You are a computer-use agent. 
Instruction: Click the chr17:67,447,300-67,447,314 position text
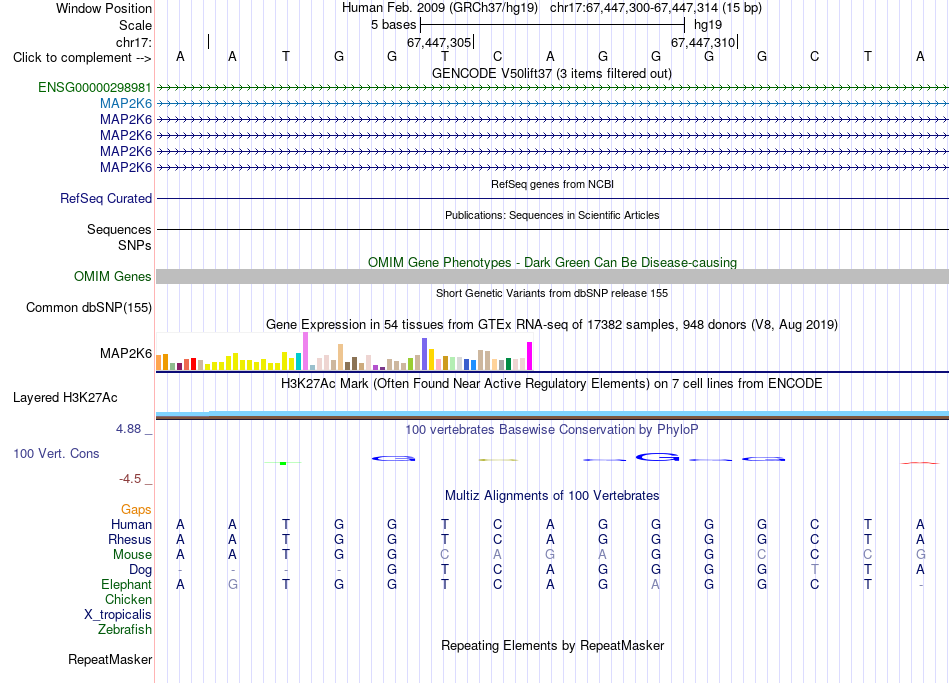click(656, 8)
